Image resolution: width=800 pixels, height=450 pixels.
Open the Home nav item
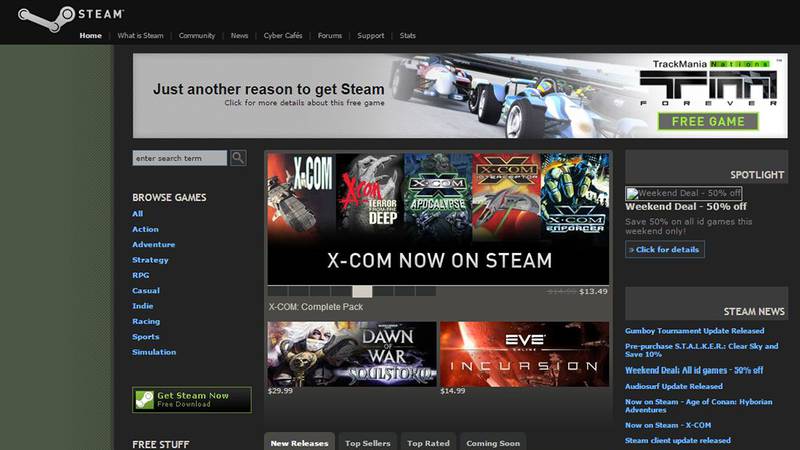click(x=90, y=36)
